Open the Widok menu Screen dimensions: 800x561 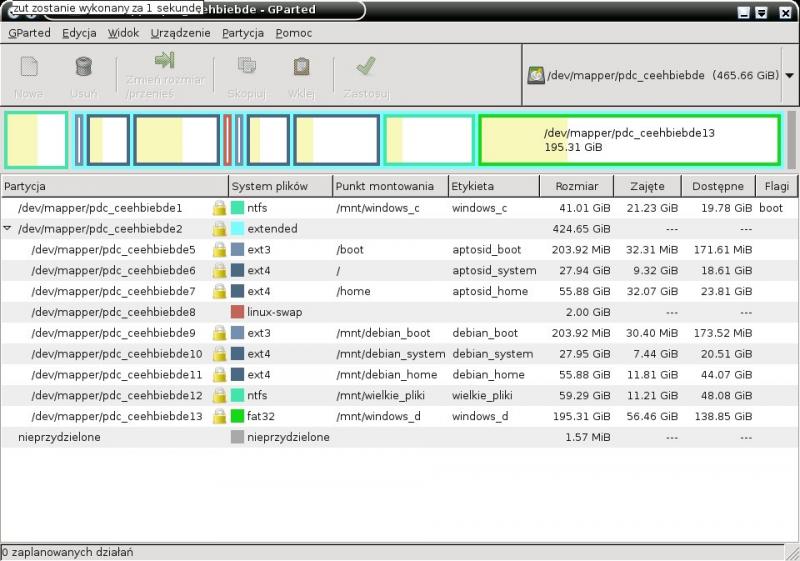(123, 33)
